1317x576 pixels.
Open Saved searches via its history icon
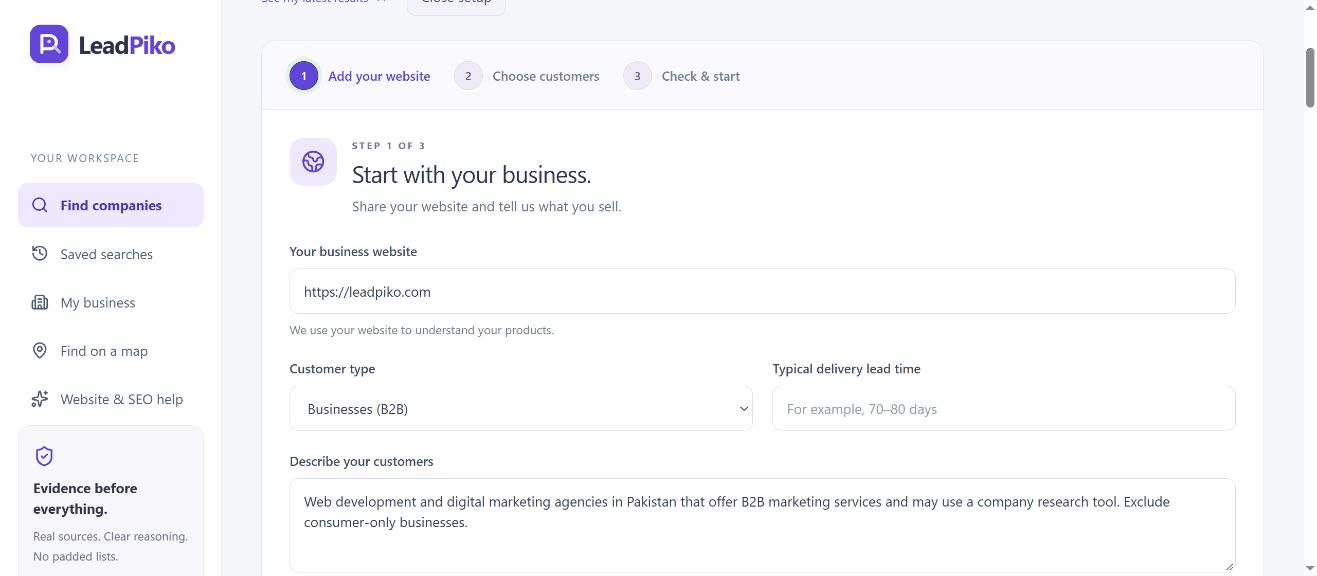click(40, 253)
